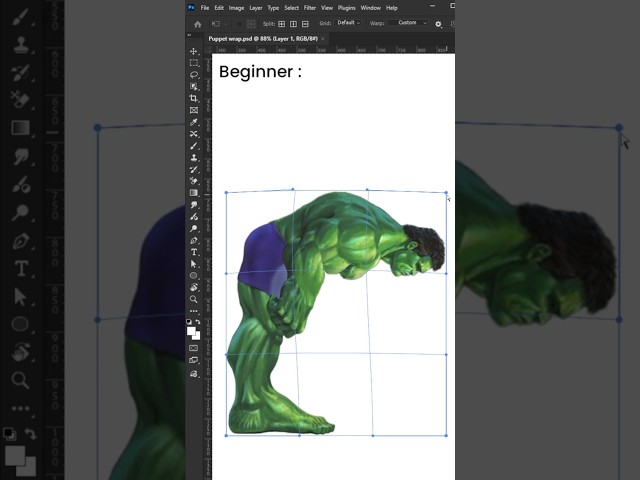
Task: Select the Path Selection tool
Action: [193, 264]
